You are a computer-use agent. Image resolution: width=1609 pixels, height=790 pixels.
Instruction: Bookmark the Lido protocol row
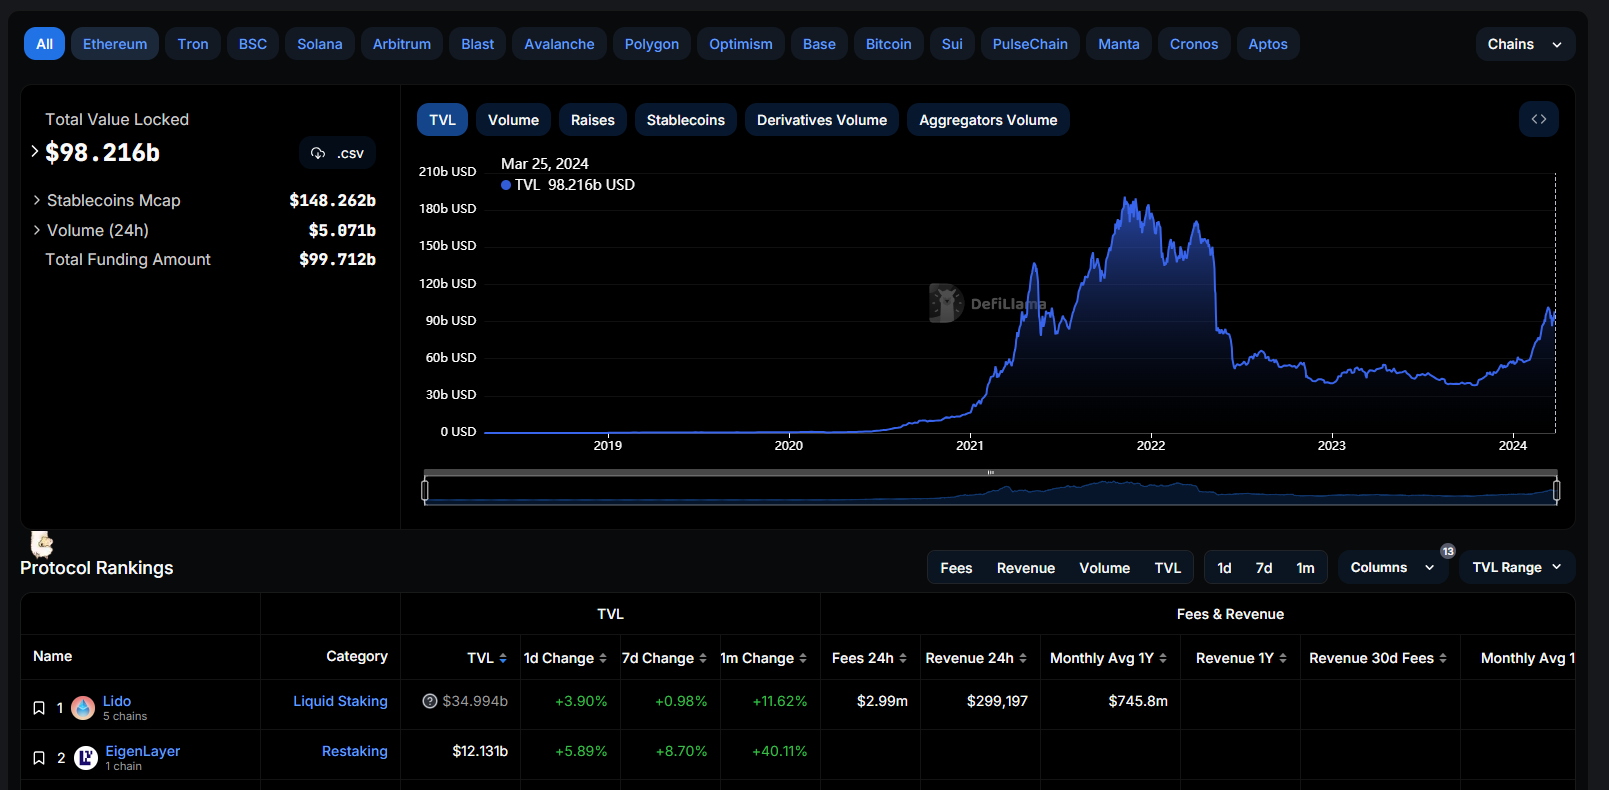click(x=39, y=708)
